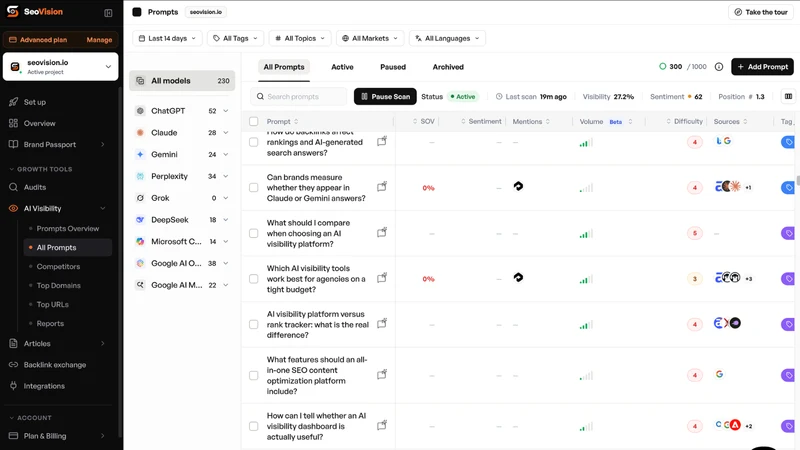The height and width of the screenshot is (450, 800).
Task: Open Set up from sidebar
Action: 35,102
